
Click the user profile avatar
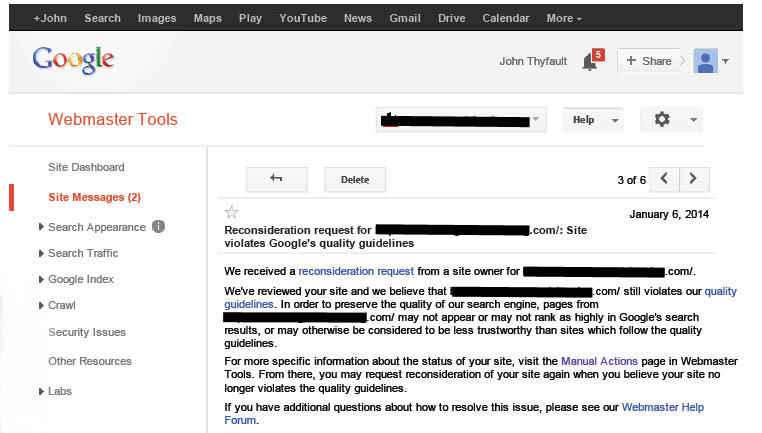coord(706,61)
